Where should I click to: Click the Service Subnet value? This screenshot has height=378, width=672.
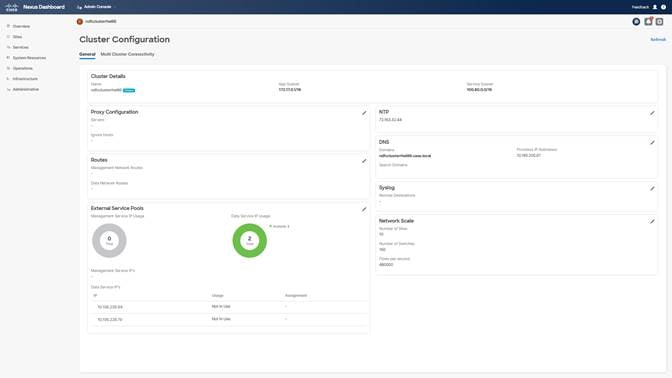pyautogui.click(x=479, y=90)
